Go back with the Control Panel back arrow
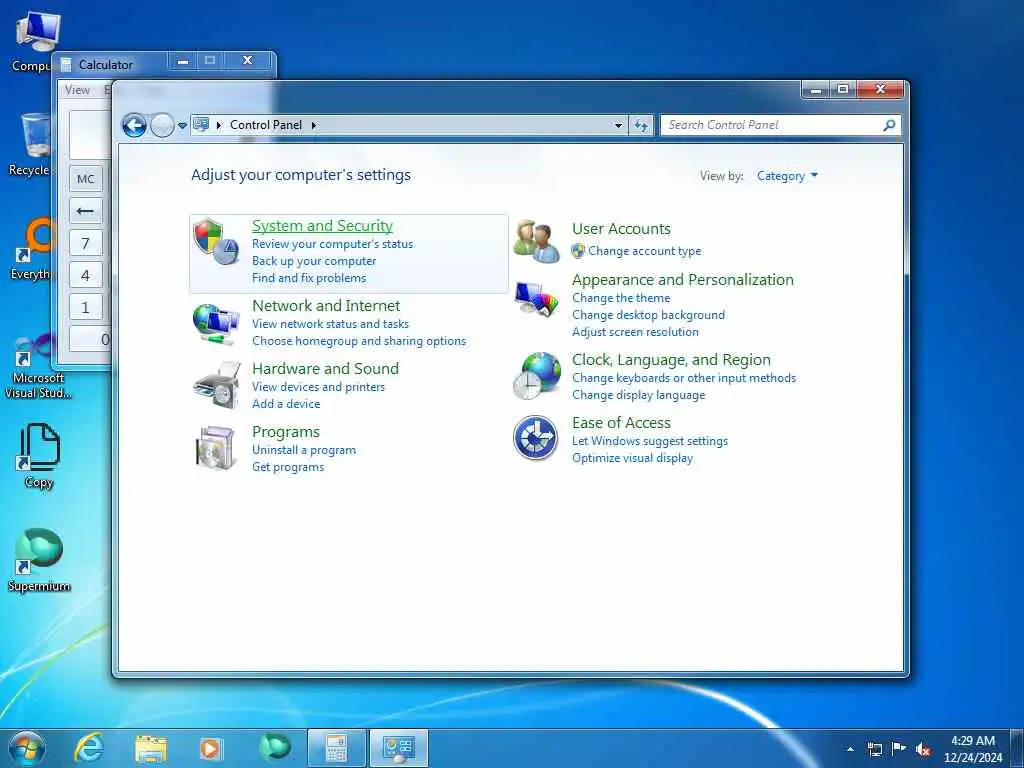This screenshot has height=768, width=1024. tap(135, 125)
